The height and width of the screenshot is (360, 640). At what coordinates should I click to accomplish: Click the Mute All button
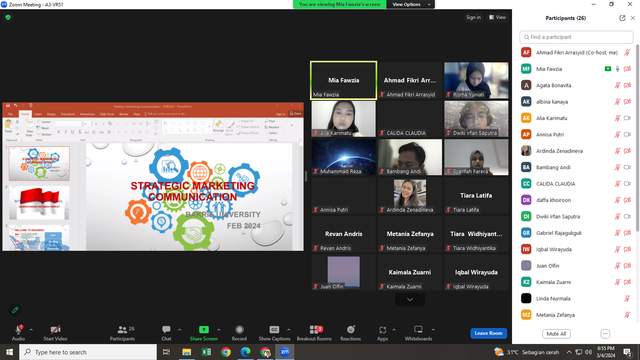556,334
